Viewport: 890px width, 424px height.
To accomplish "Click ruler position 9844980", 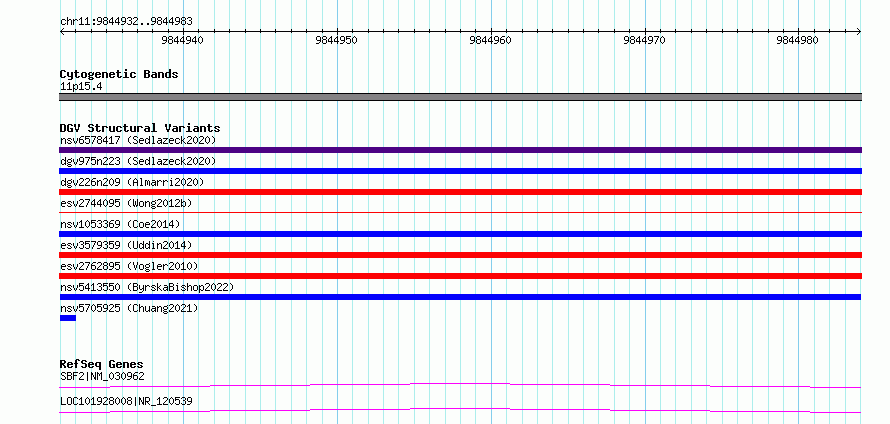I will (x=797, y=40).
